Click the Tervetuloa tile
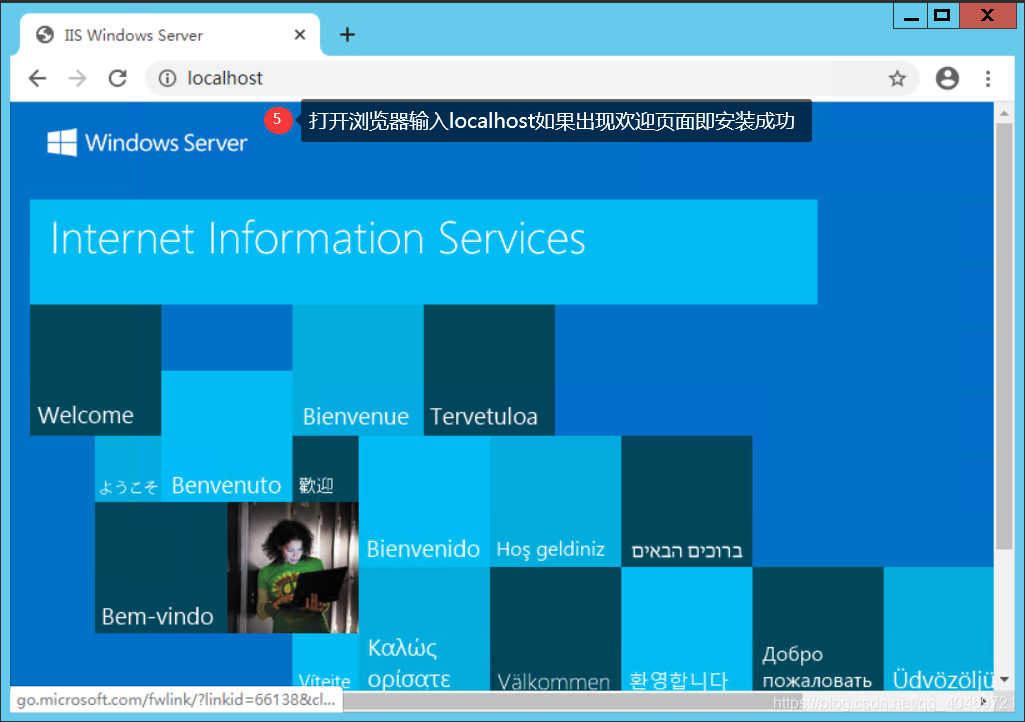This screenshot has height=722, width=1025. (489, 370)
